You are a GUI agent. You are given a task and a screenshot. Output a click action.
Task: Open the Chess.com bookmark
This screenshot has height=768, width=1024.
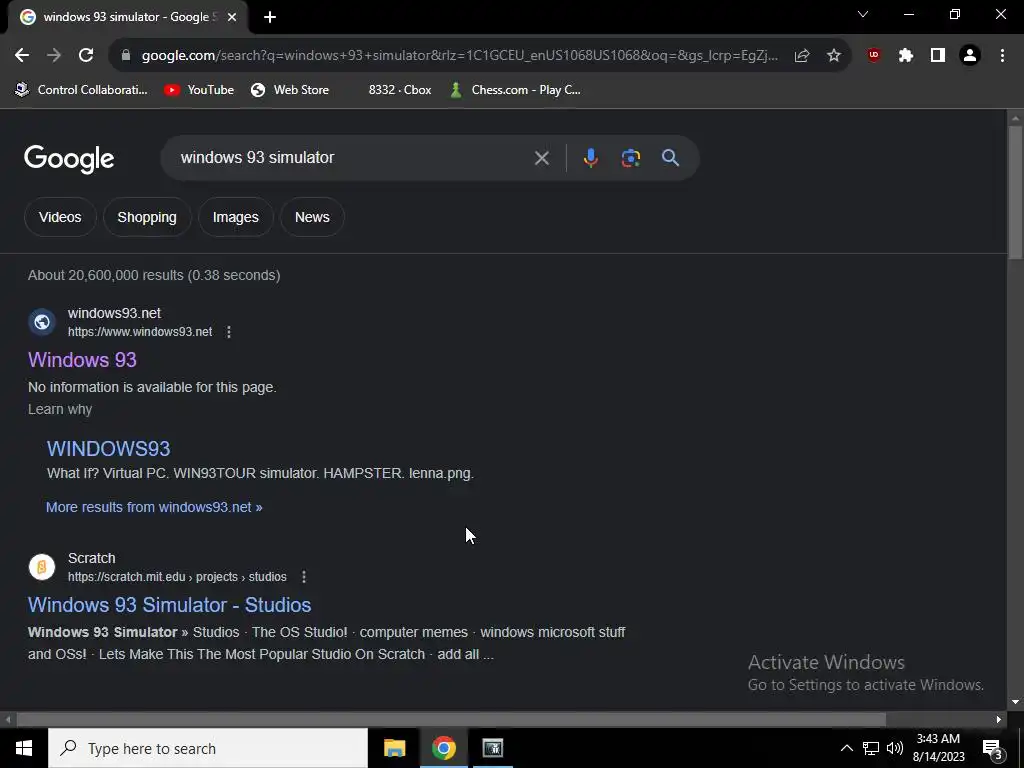(x=515, y=90)
